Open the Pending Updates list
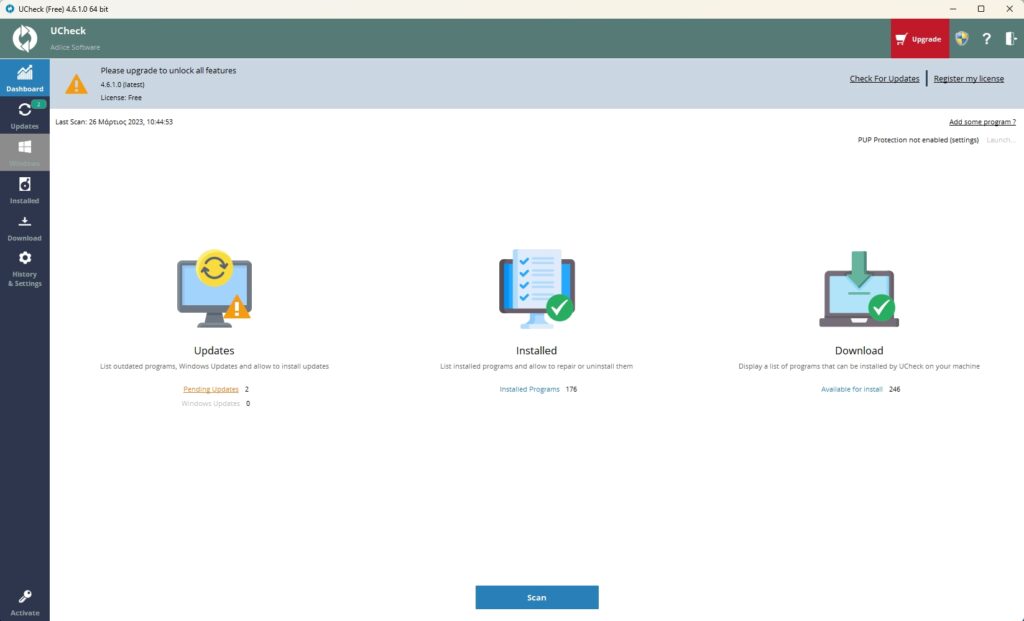 click(210, 389)
